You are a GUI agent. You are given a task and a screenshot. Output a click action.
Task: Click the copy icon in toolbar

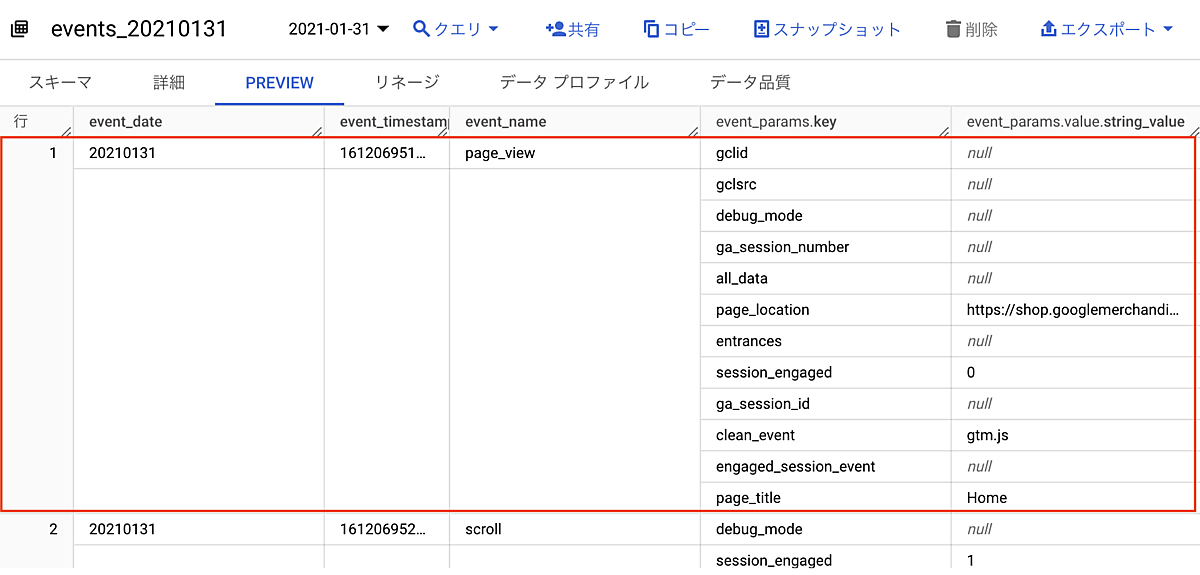point(652,29)
